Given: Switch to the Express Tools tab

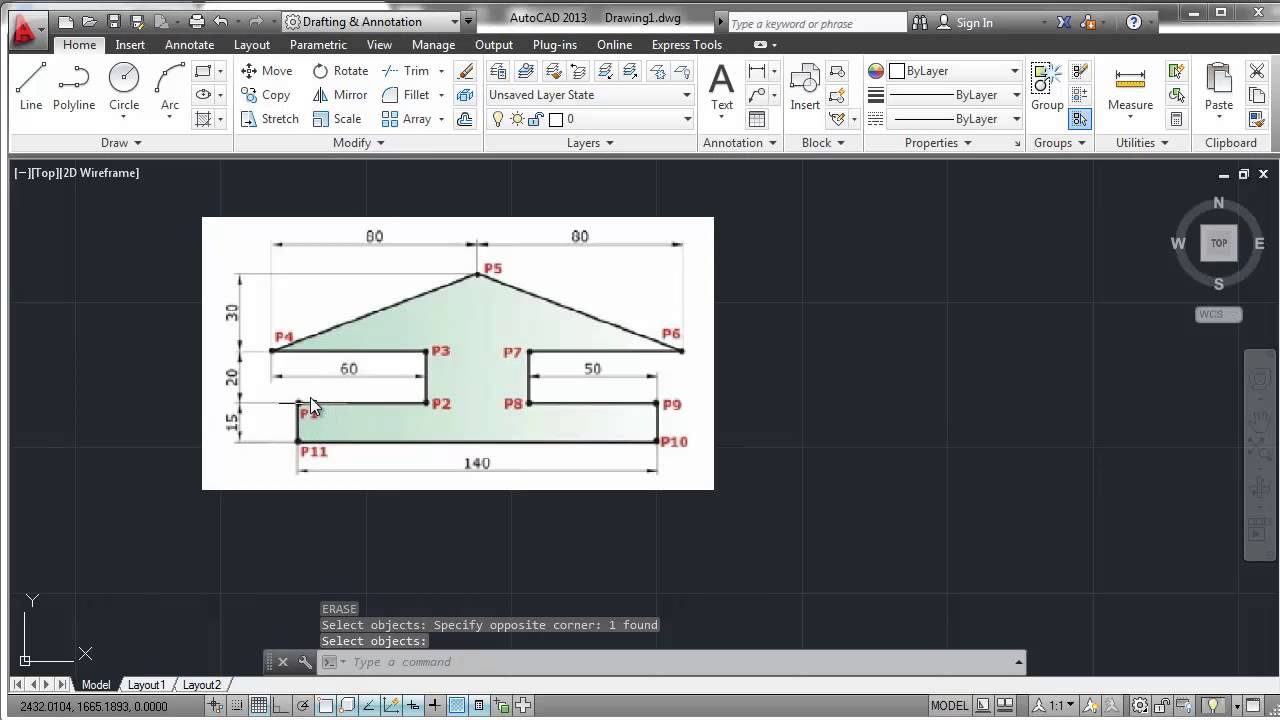Looking at the screenshot, I should tap(687, 45).
